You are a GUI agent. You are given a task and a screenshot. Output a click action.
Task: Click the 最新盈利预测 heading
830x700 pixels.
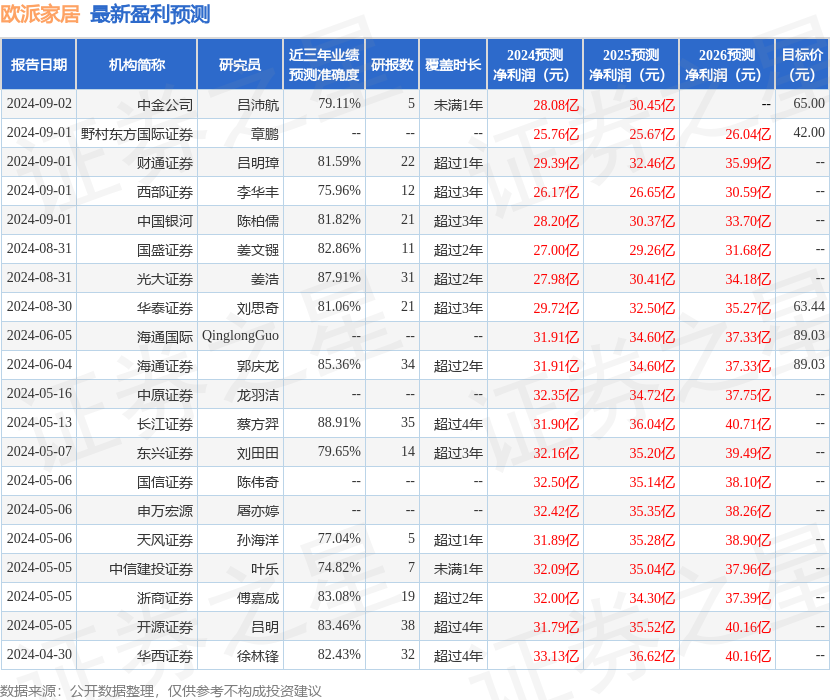tap(150, 14)
